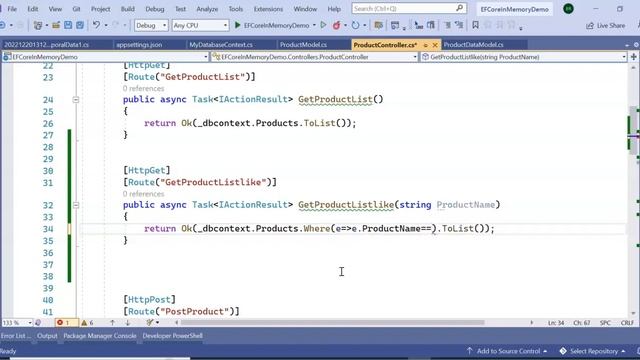Click the SPC indentation indicator
640x360 pixels.
(x=605, y=323)
